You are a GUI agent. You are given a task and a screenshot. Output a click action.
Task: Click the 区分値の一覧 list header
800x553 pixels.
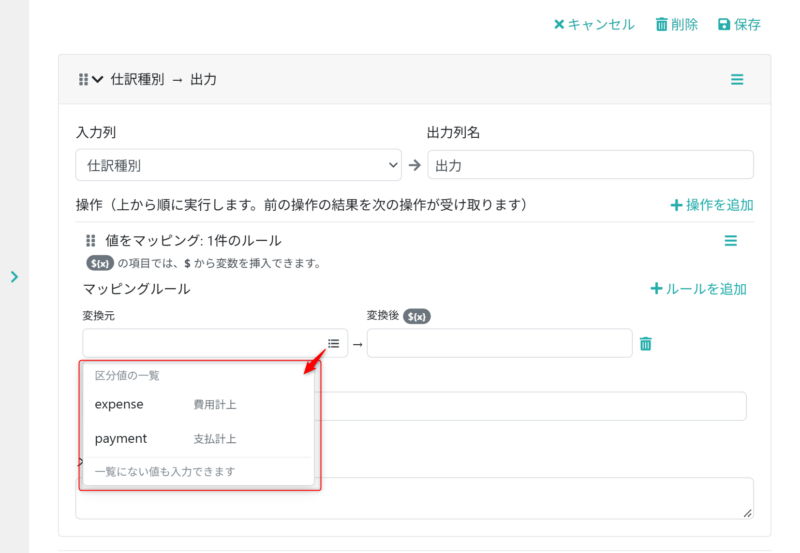tap(127, 376)
